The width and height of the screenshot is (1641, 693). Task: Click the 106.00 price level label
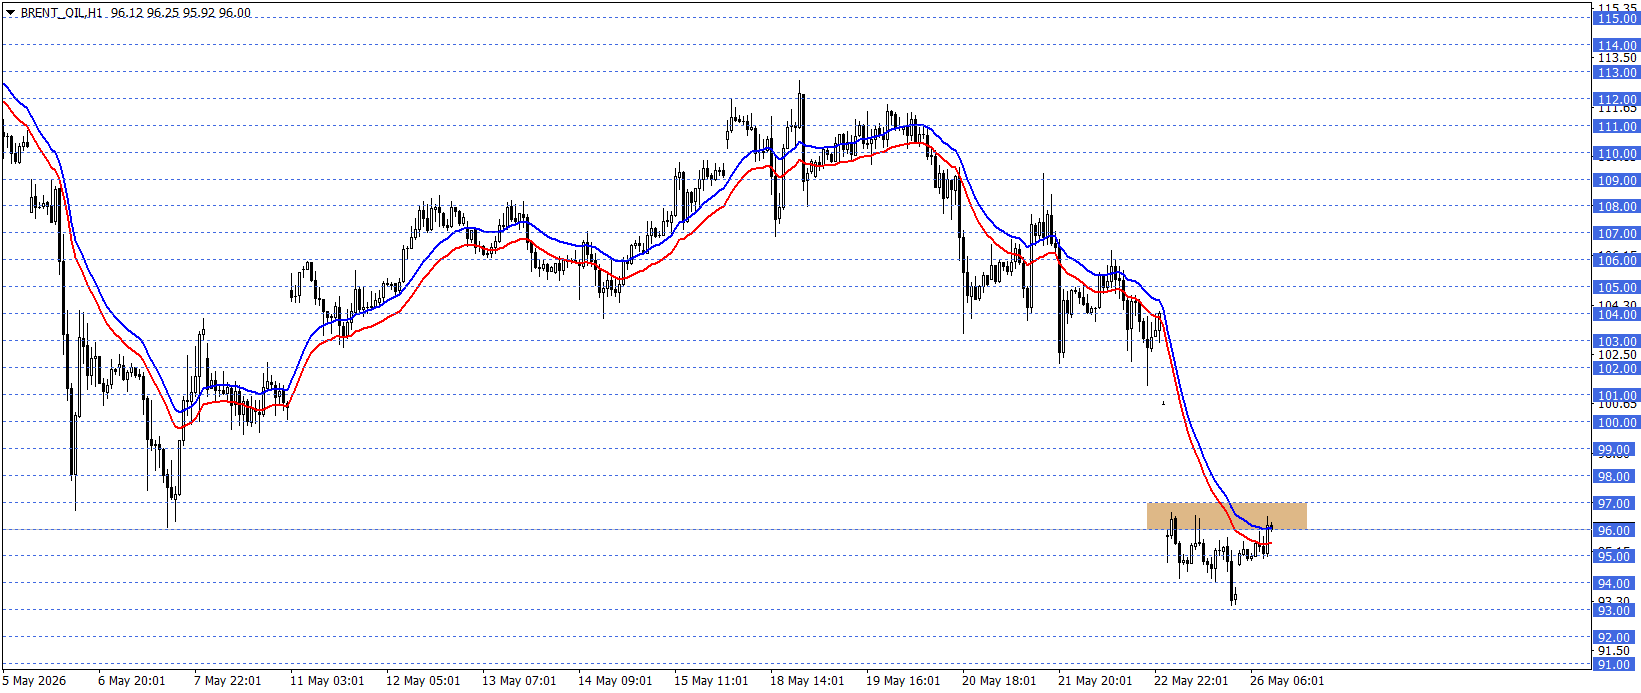pyautogui.click(x=1616, y=260)
